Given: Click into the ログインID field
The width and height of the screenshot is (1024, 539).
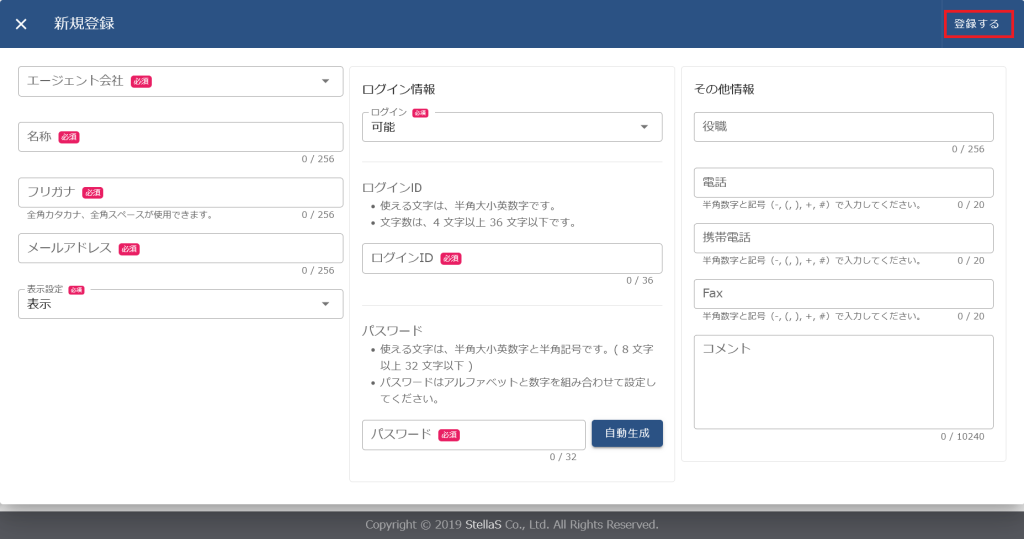Looking at the screenshot, I should [x=511, y=258].
